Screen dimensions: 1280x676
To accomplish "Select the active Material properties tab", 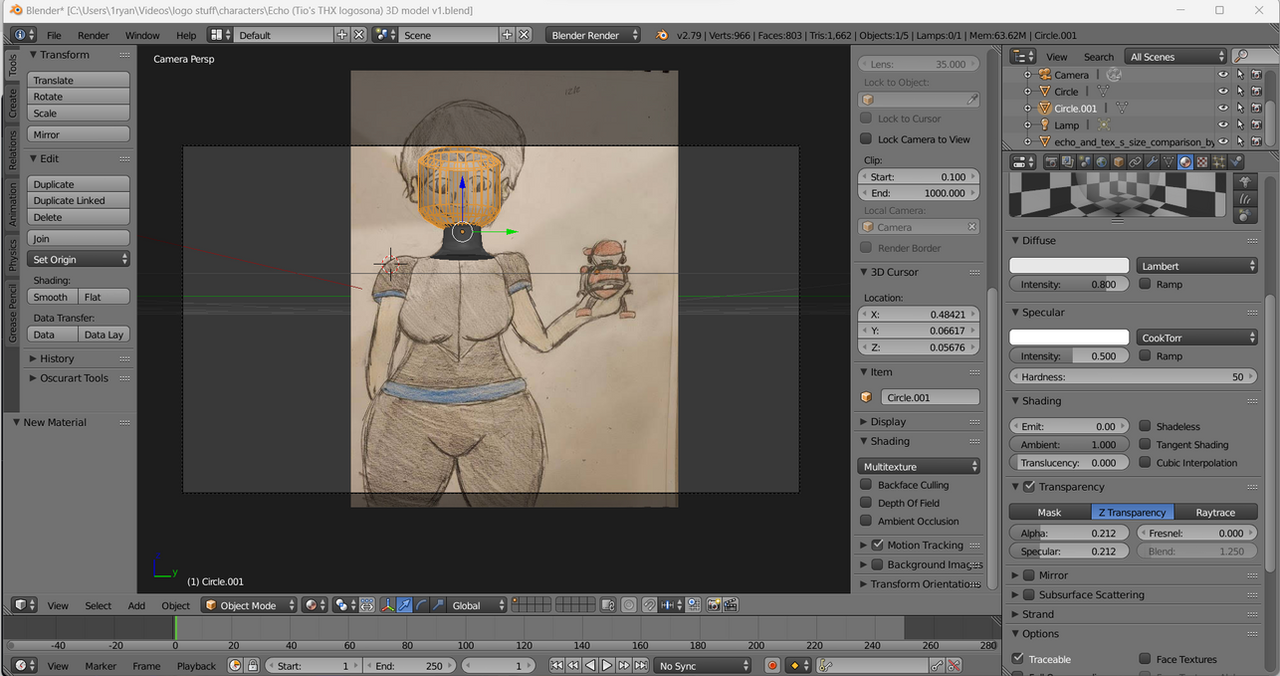I will [x=1185, y=161].
